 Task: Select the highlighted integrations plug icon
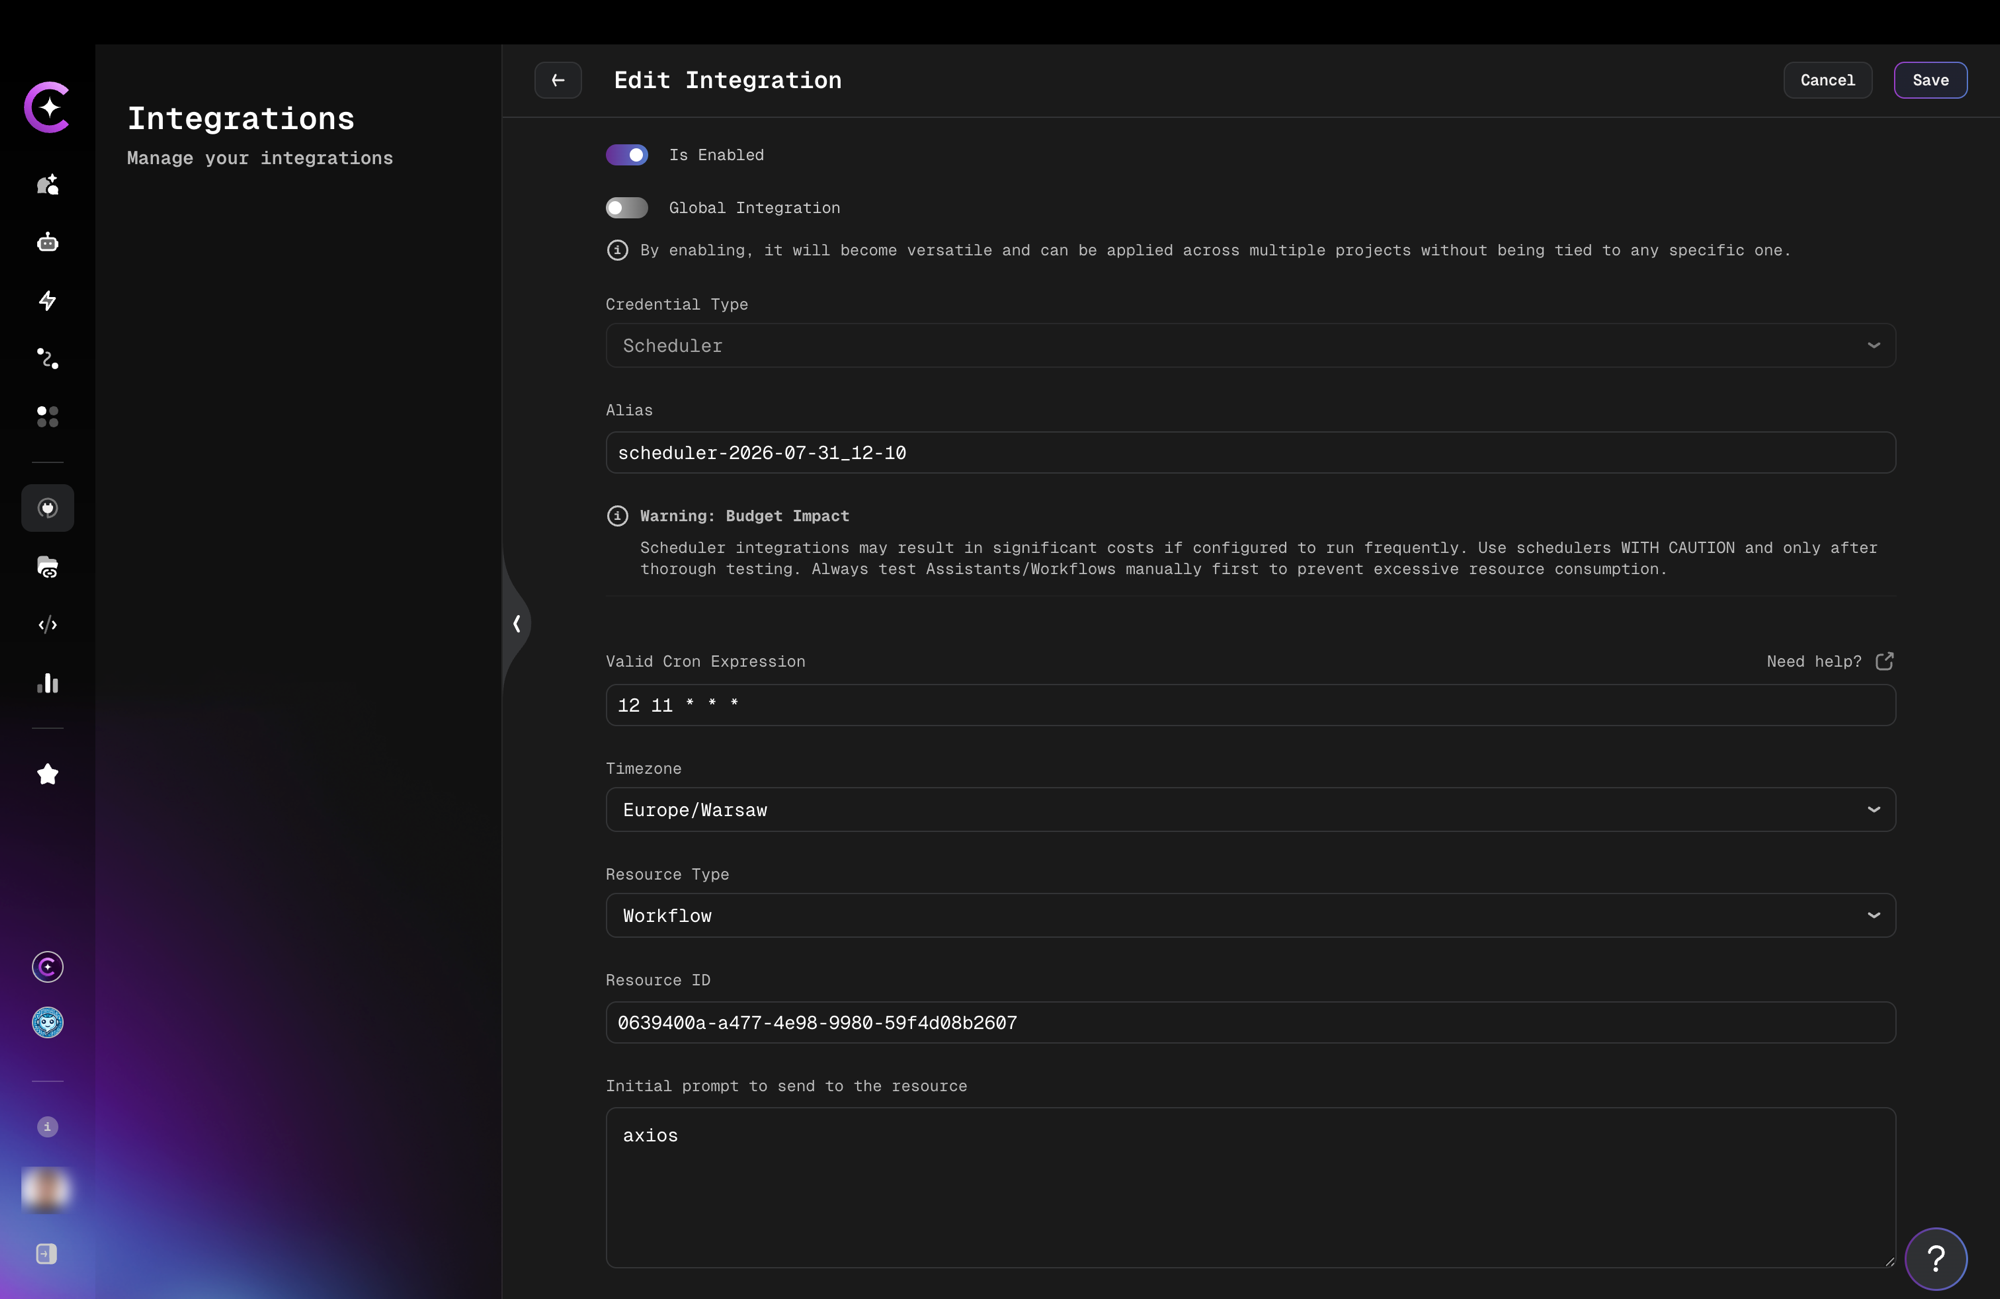tap(47, 508)
